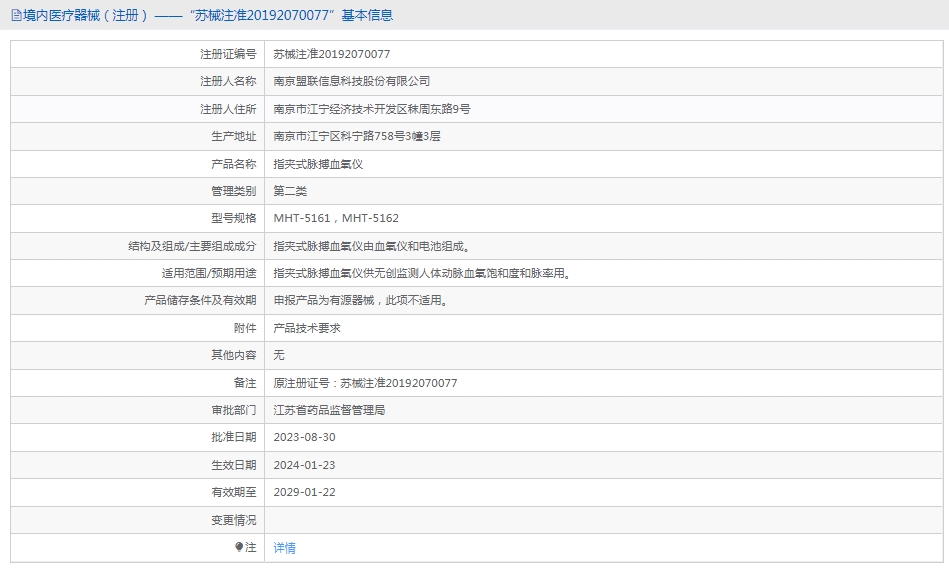This screenshot has height=573, width=949.
Task: Select attachment value 产品技术要求
Action: (307, 328)
